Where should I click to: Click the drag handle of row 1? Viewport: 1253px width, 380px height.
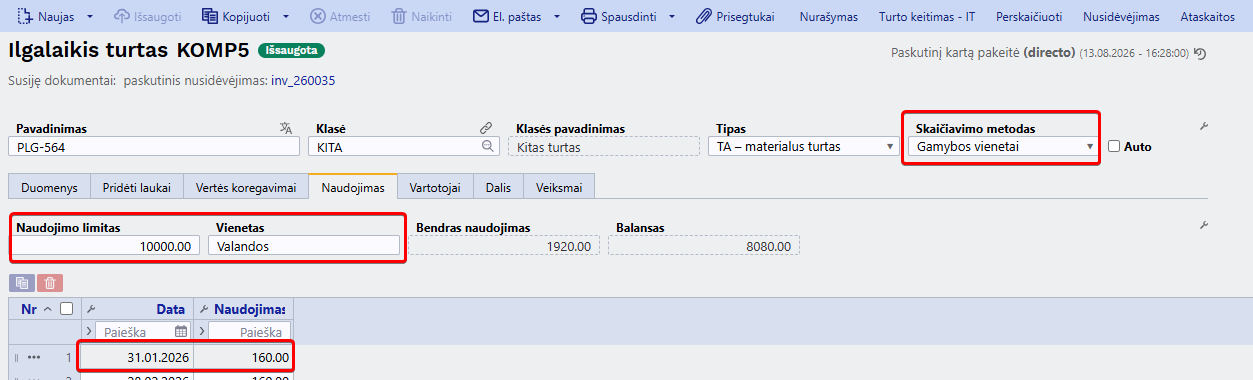[x=16, y=357]
